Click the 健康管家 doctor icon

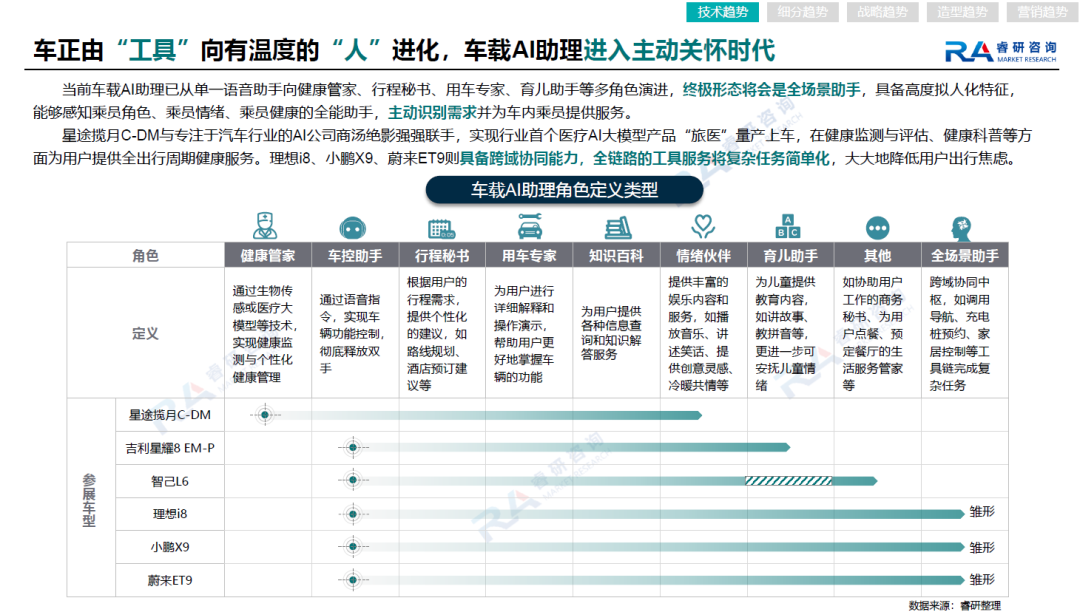[265, 226]
